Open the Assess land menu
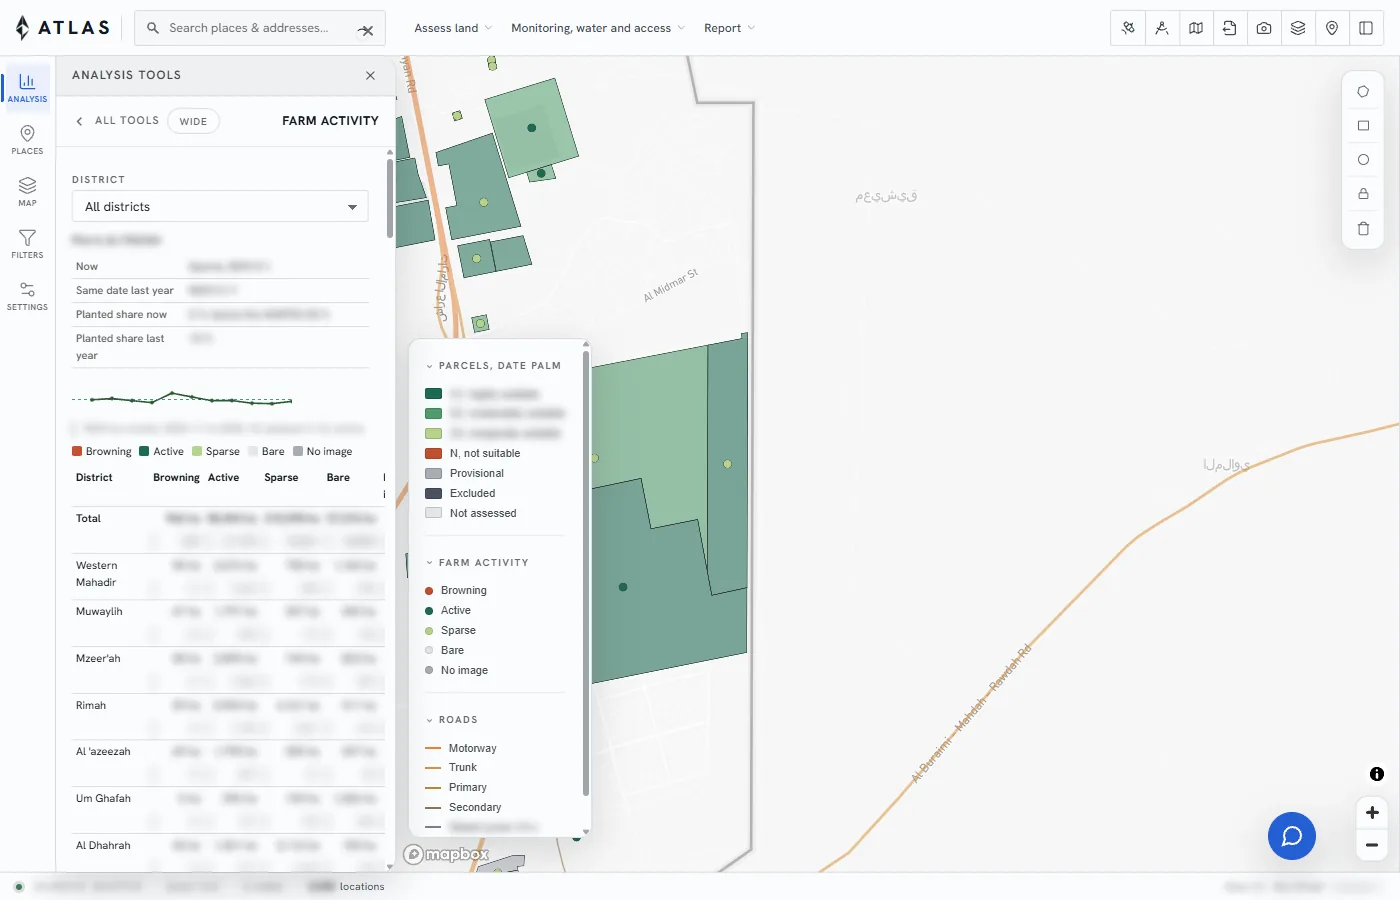This screenshot has height=900, width=1400. coord(453,28)
